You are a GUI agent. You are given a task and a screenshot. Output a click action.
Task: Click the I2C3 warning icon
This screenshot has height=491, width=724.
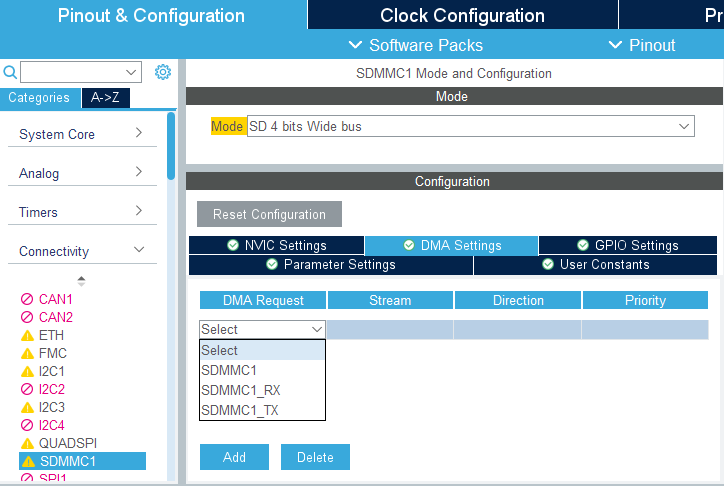click(27, 407)
